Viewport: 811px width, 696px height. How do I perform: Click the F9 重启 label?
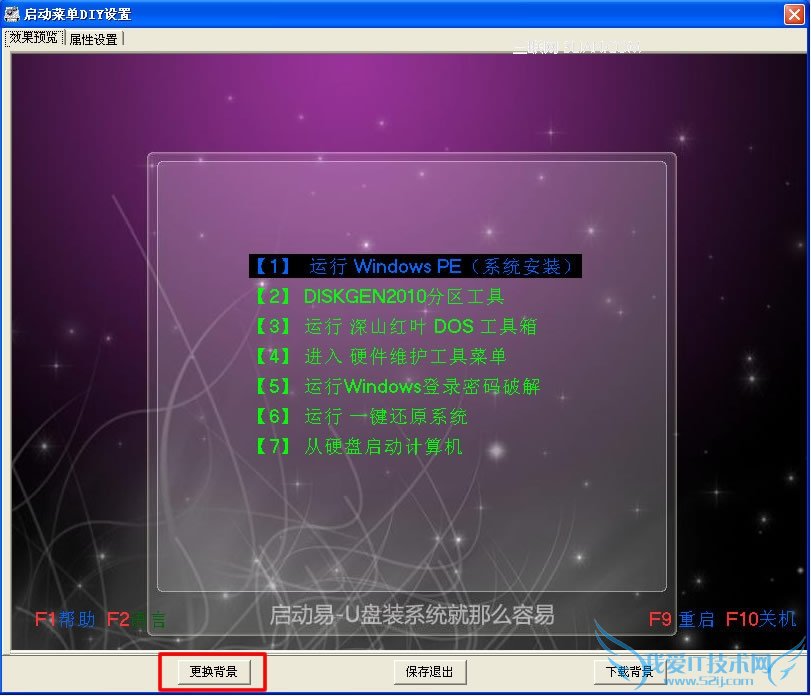pyautogui.click(x=681, y=619)
